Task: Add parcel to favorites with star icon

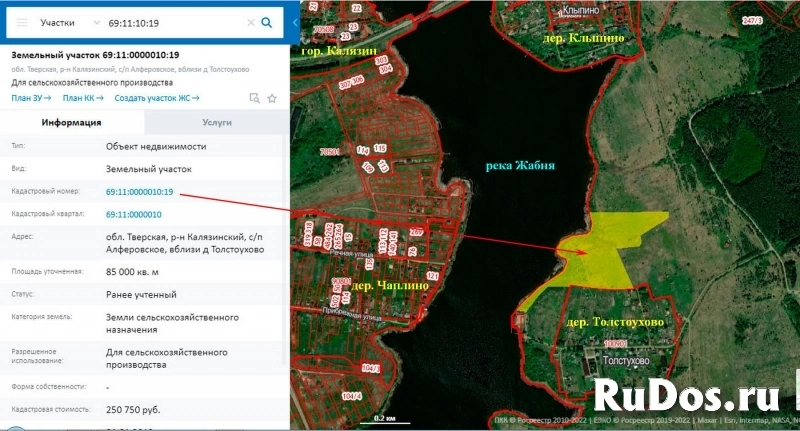Action: coord(272,98)
